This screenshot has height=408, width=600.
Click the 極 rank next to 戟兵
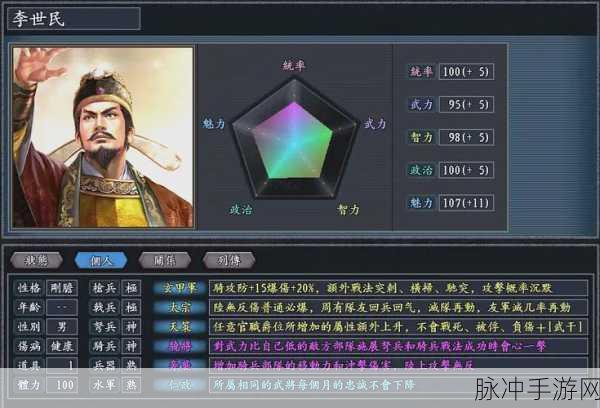tap(131, 307)
